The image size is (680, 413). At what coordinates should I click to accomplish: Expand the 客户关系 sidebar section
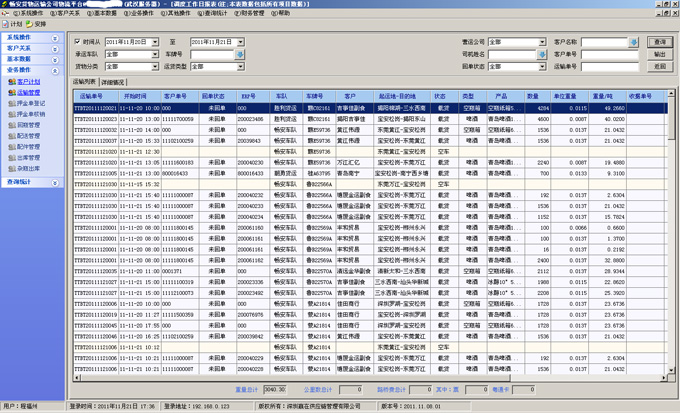(55, 49)
